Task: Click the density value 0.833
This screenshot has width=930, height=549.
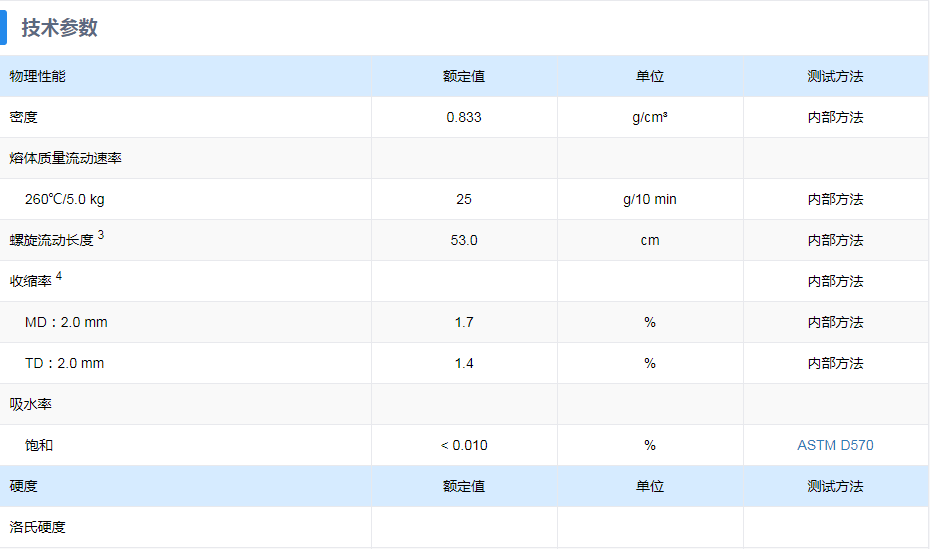Action: pyautogui.click(x=464, y=117)
